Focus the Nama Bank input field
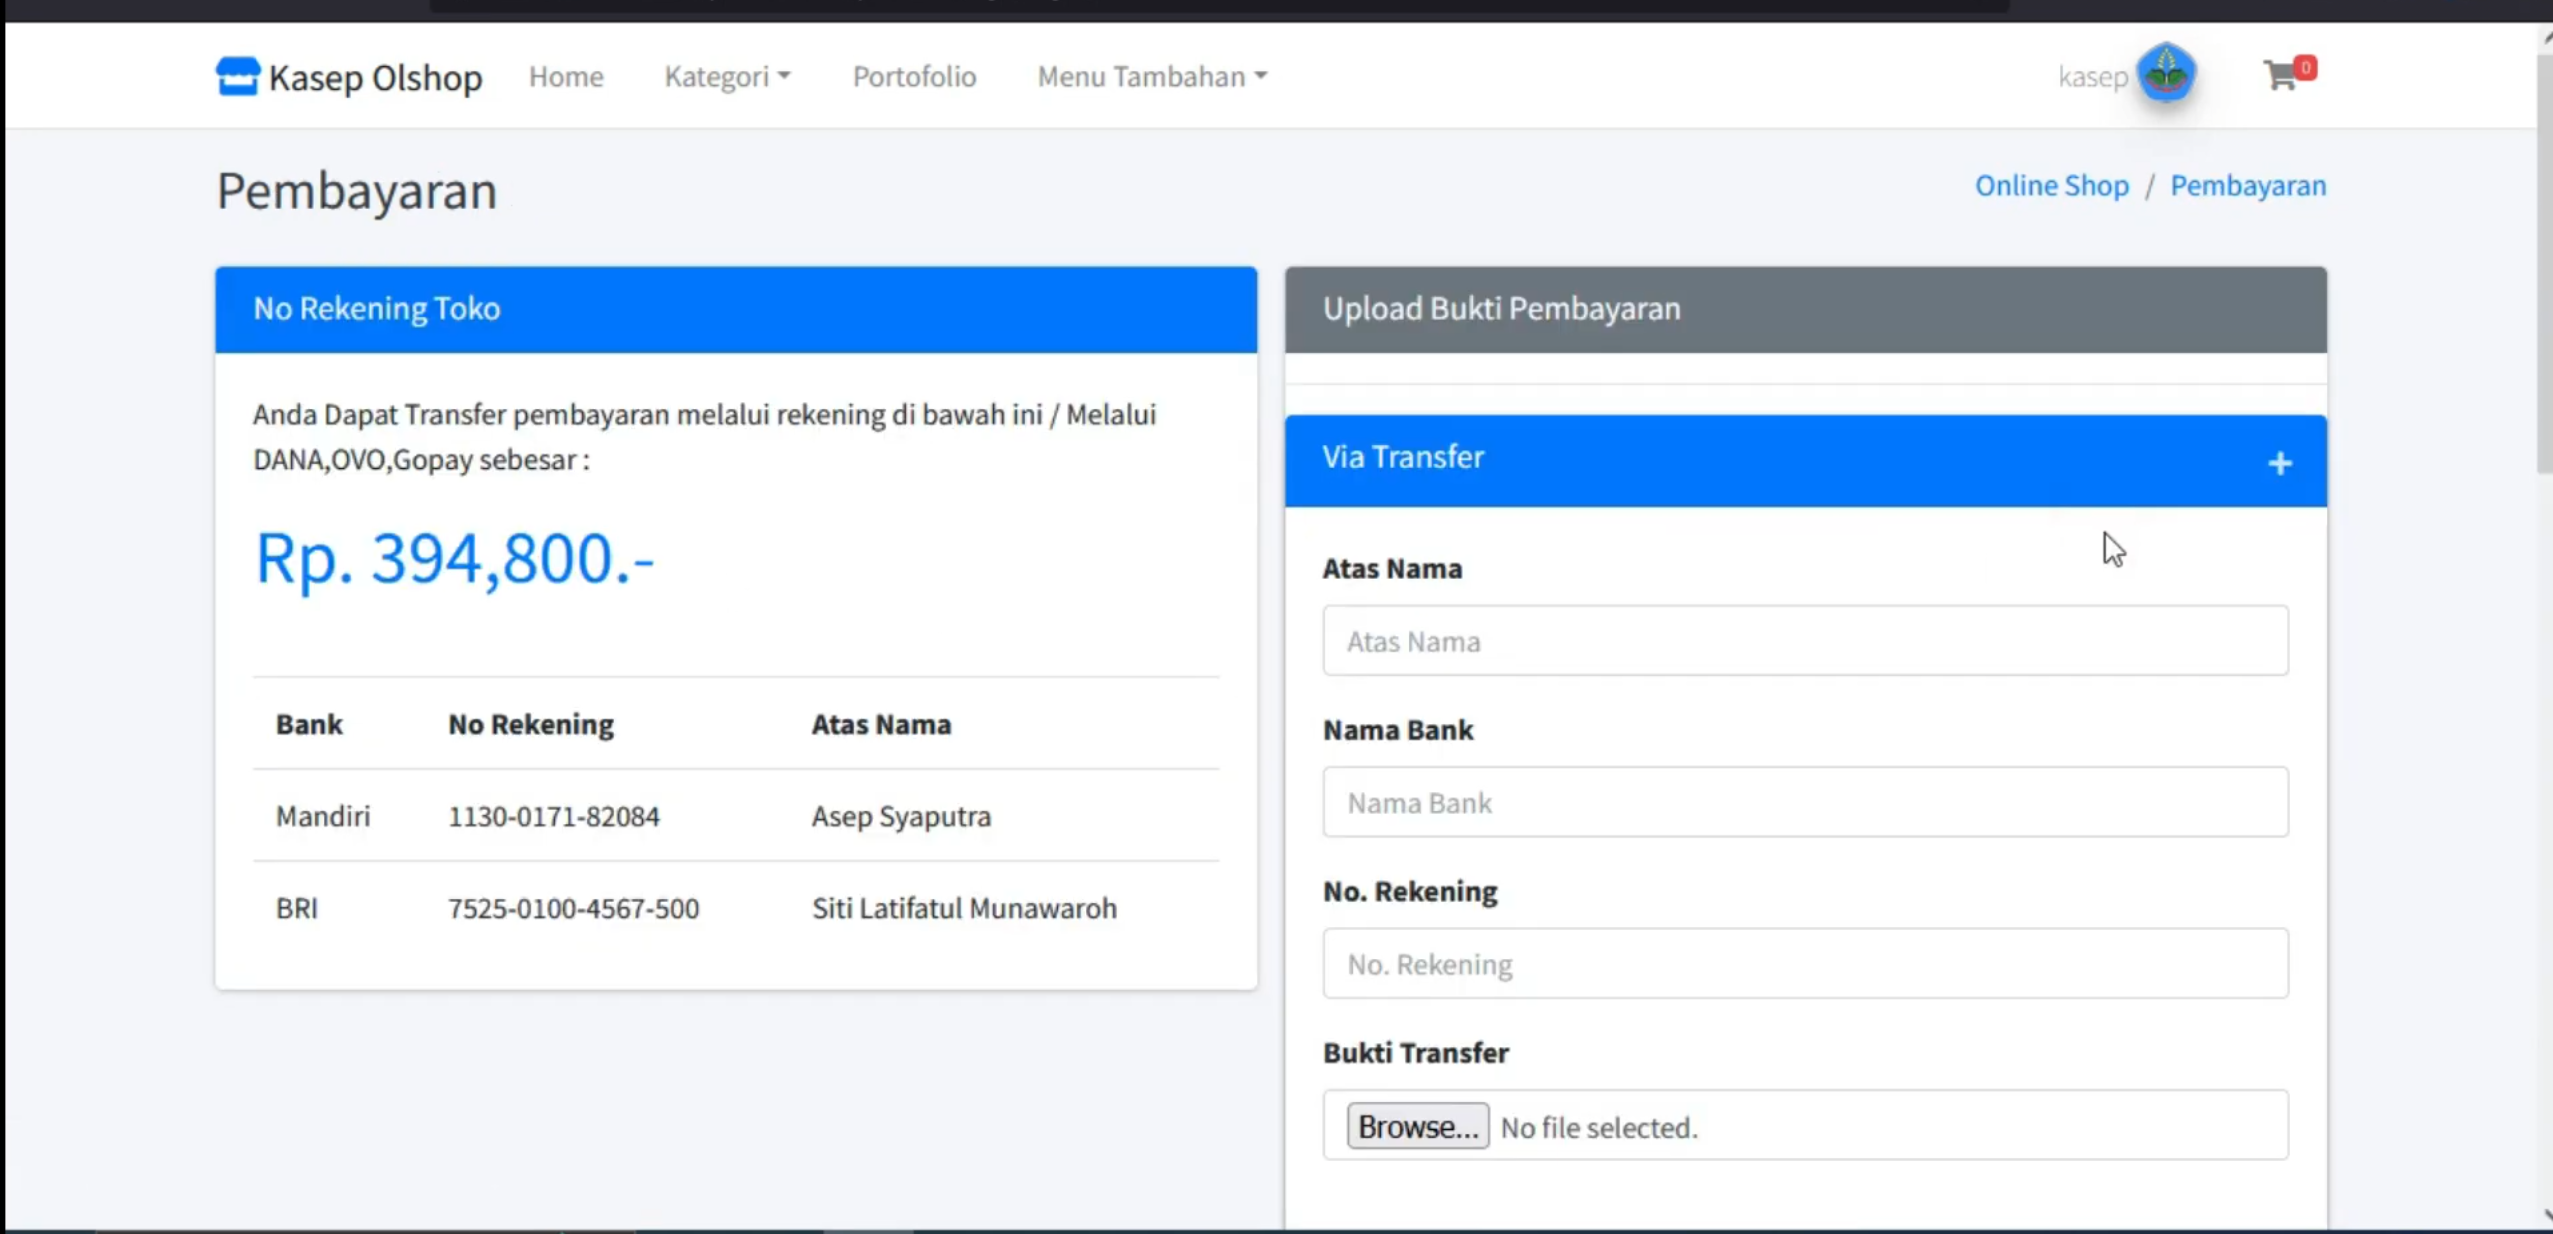This screenshot has height=1234, width=2553. coord(1805,802)
